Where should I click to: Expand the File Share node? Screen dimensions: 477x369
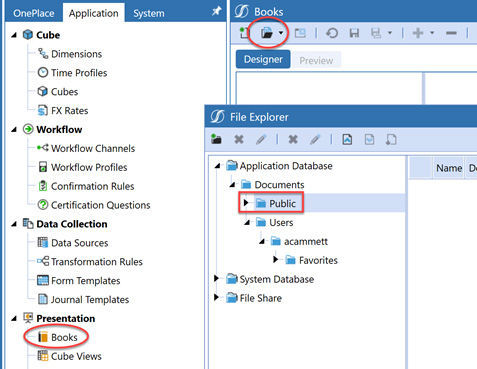click(x=216, y=297)
